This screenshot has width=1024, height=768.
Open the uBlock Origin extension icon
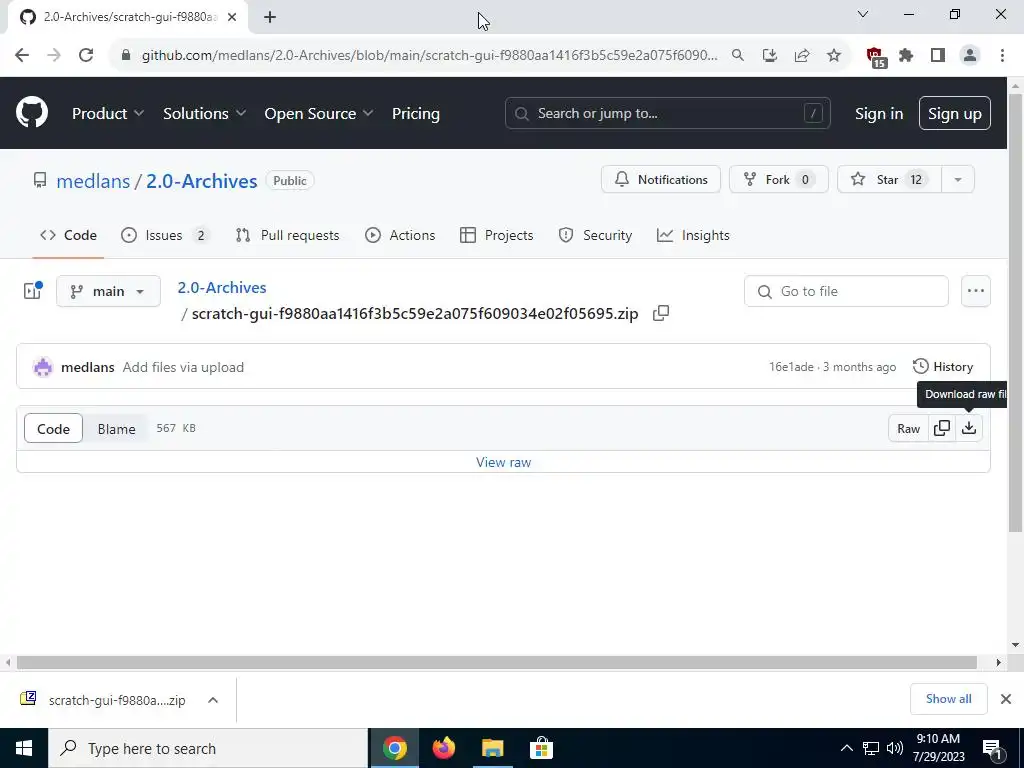[x=875, y=57]
